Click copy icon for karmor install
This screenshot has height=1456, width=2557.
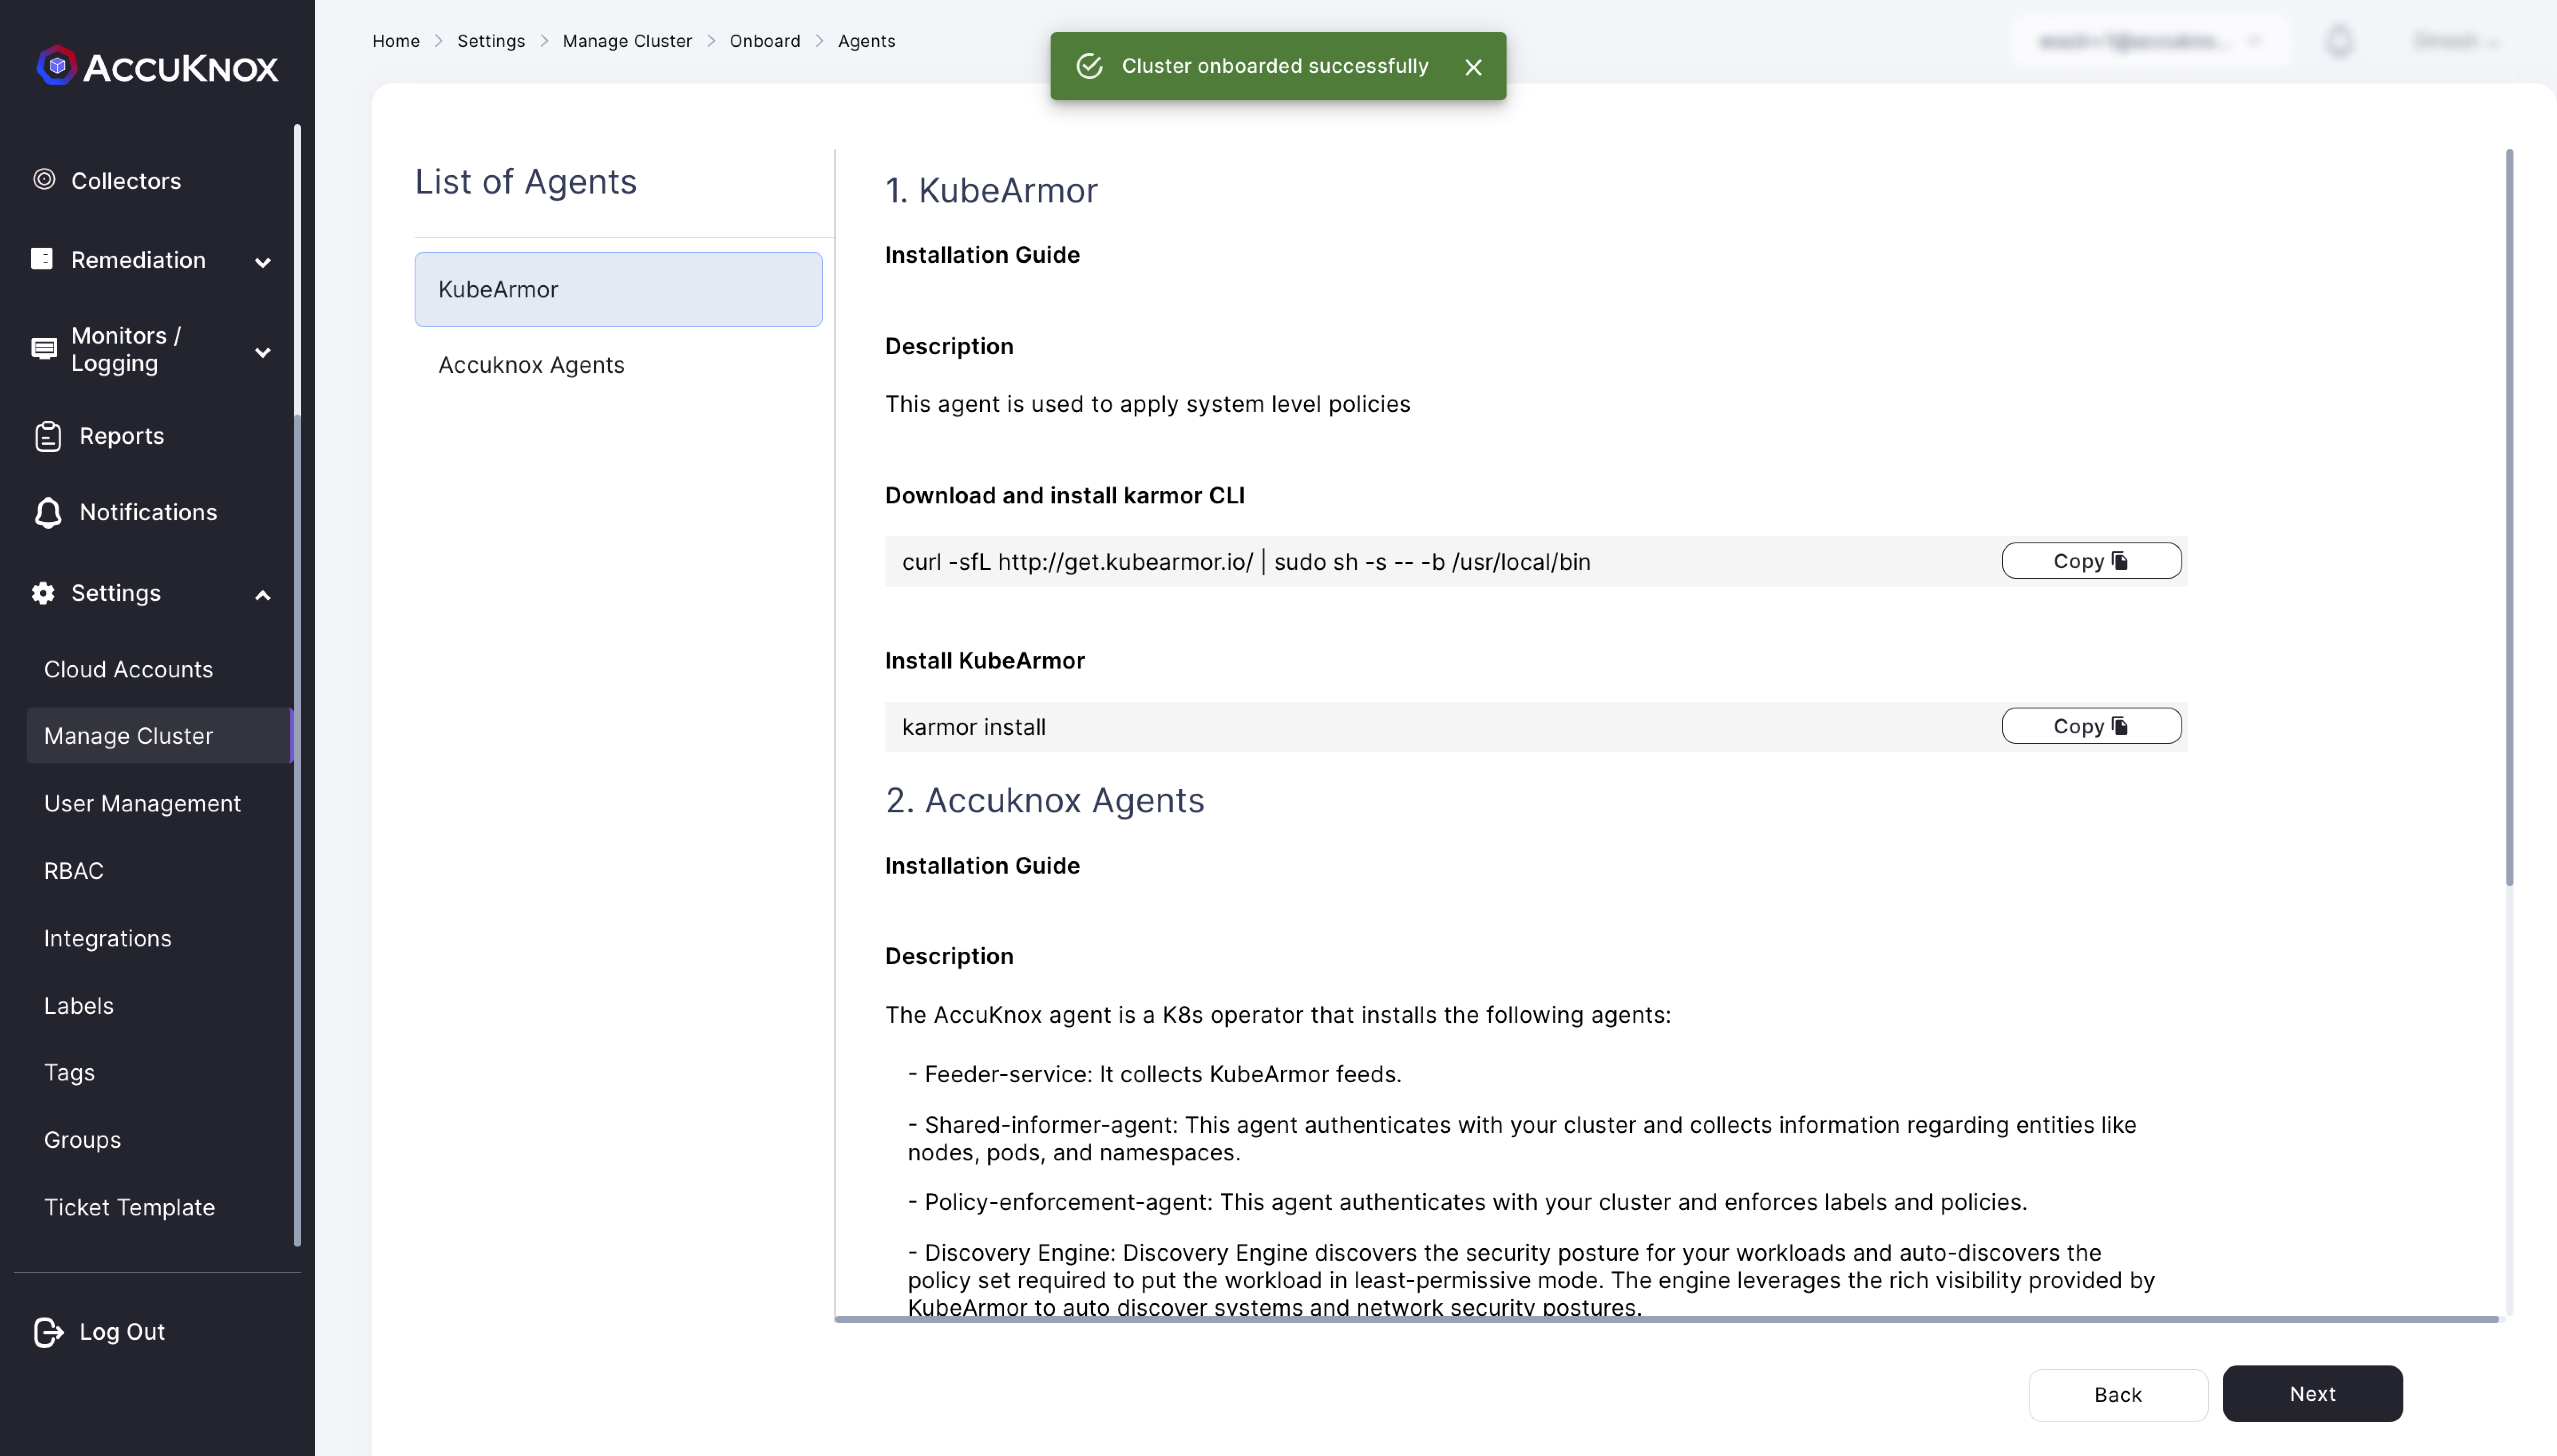pos(2120,725)
